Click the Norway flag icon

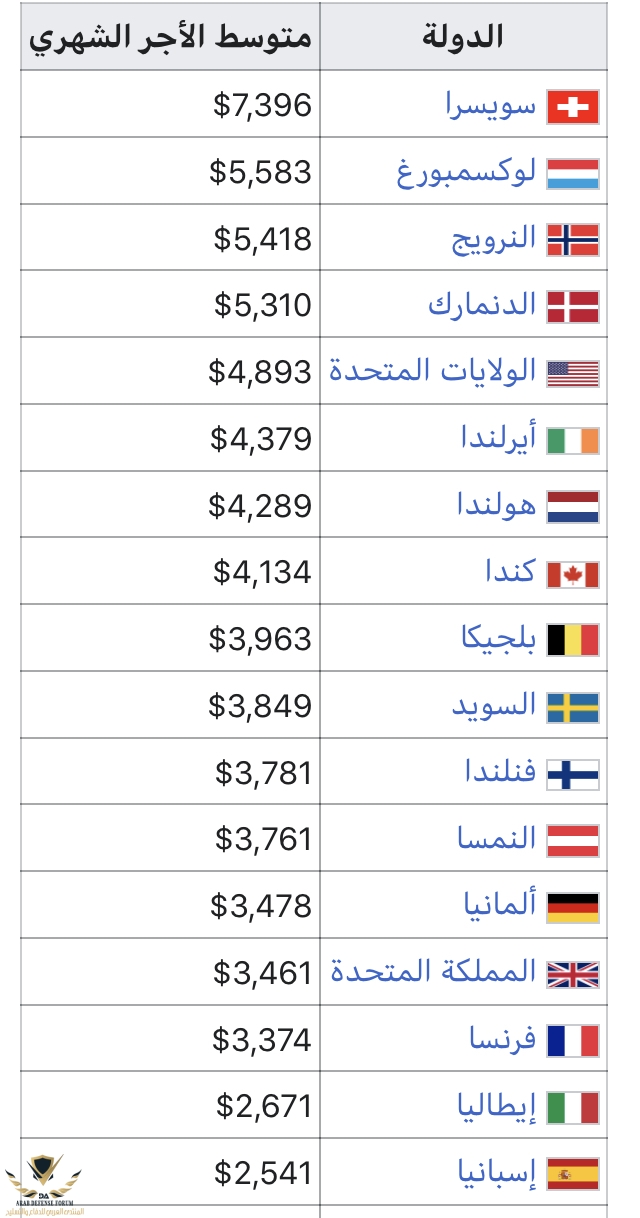(x=573, y=240)
